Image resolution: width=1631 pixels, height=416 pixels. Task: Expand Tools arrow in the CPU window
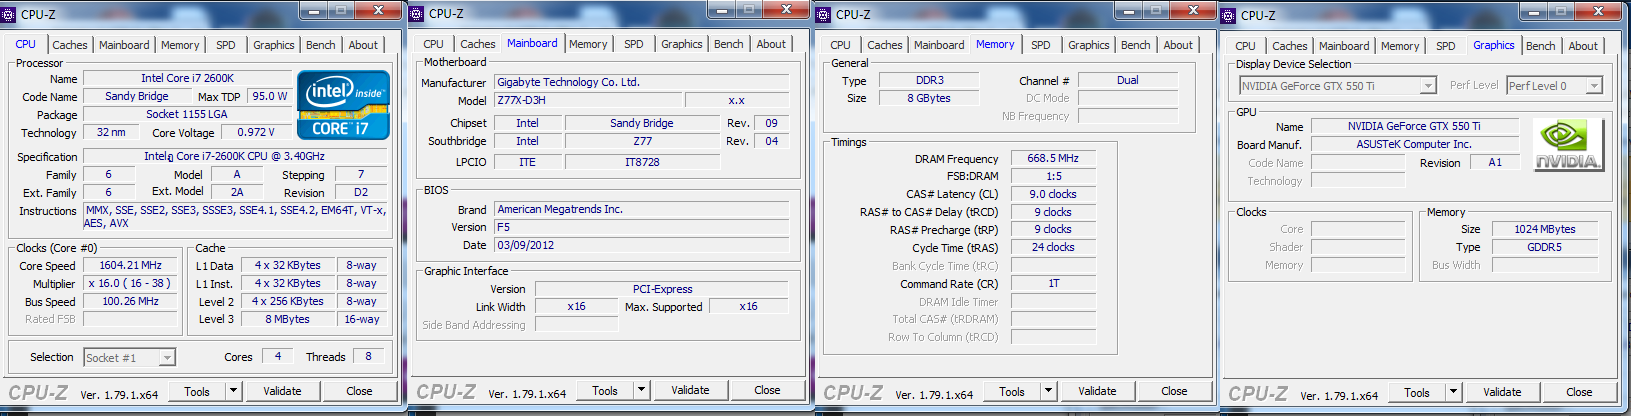(234, 391)
